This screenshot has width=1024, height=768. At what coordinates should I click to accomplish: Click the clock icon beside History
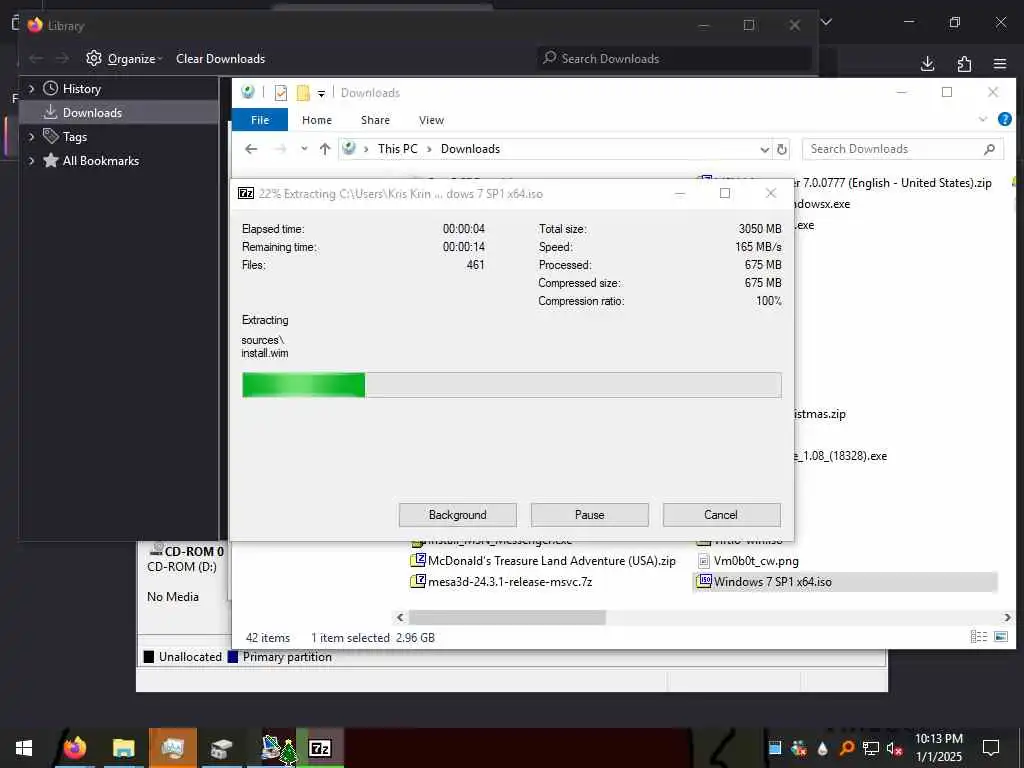click(50, 88)
